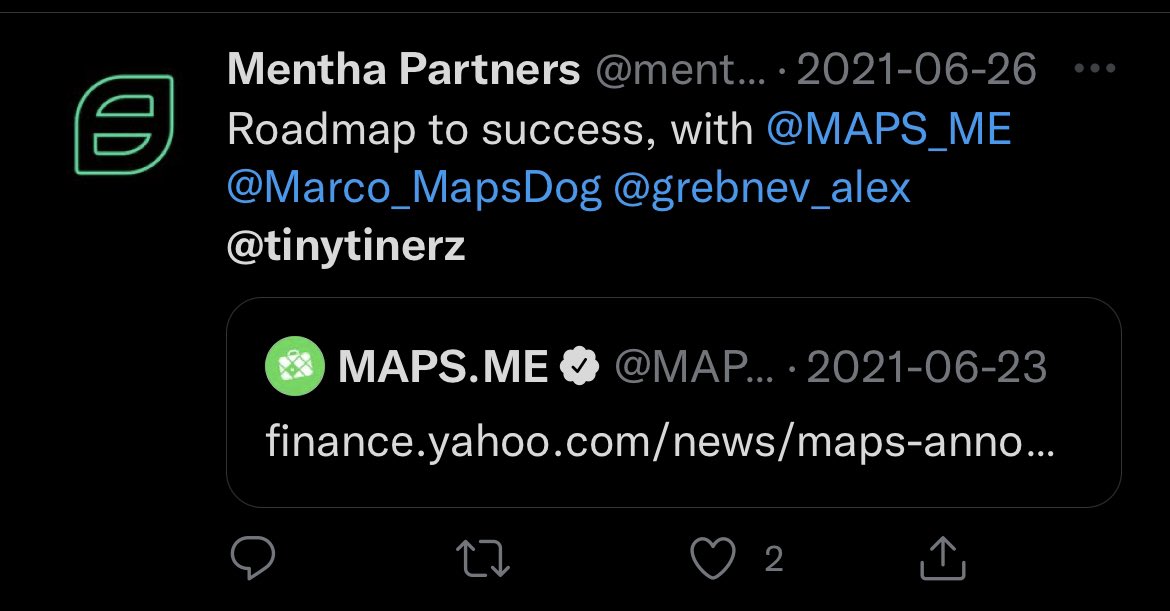Like the tweet with the heart icon
This screenshot has height=611, width=1170.
pos(713,560)
